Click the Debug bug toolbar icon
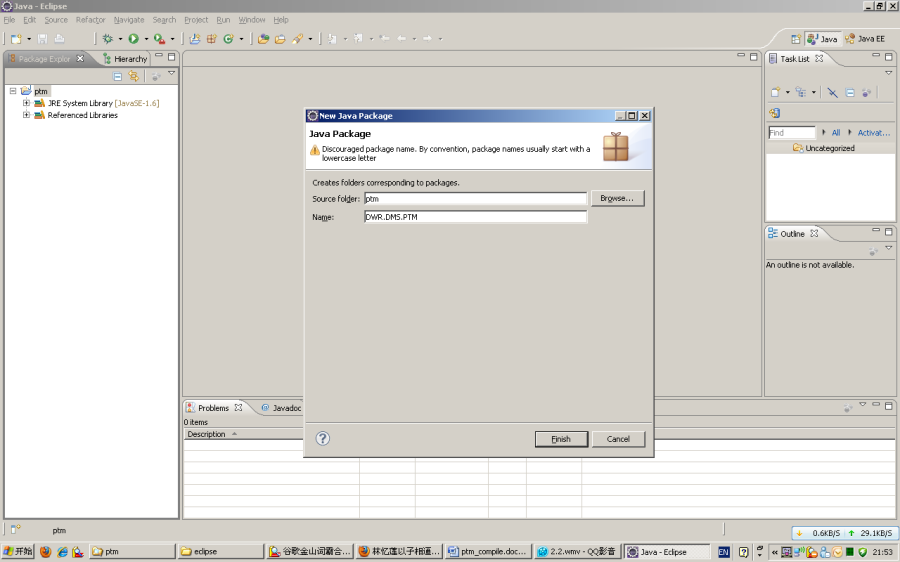Image resolution: width=900 pixels, height=562 pixels. [107, 39]
